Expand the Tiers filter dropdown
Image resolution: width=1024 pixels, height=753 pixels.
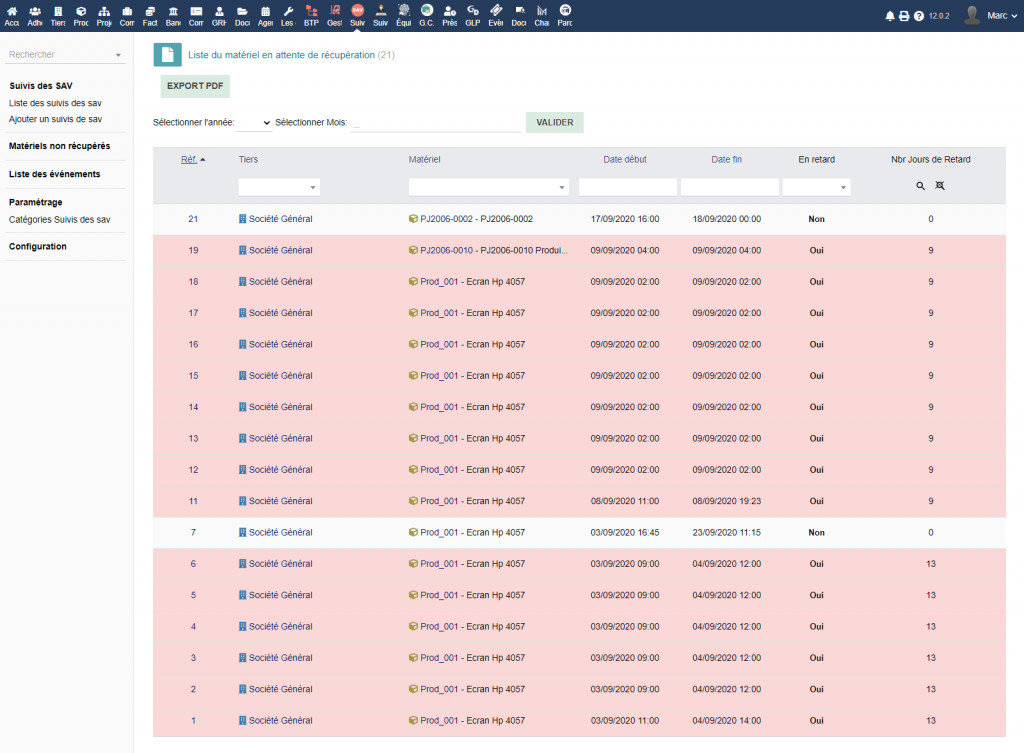[279, 187]
